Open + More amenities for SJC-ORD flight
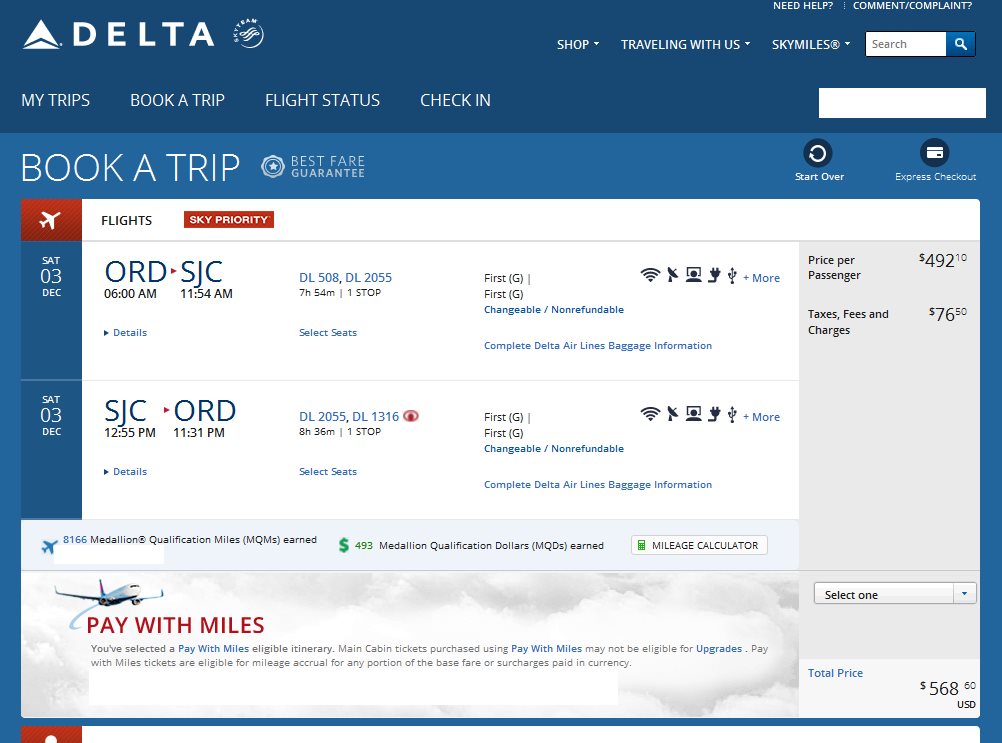The image size is (1002, 743). tap(761, 417)
